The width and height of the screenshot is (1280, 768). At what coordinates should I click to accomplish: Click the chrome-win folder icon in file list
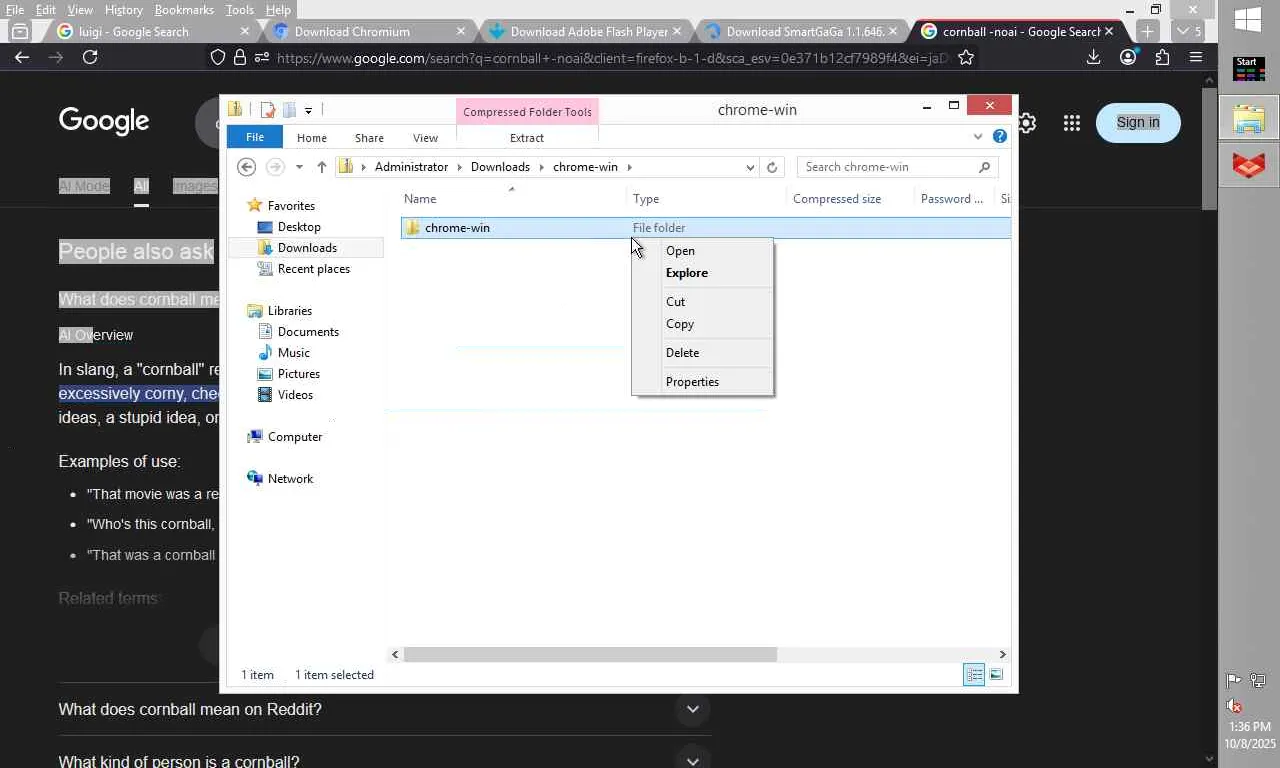point(412,228)
